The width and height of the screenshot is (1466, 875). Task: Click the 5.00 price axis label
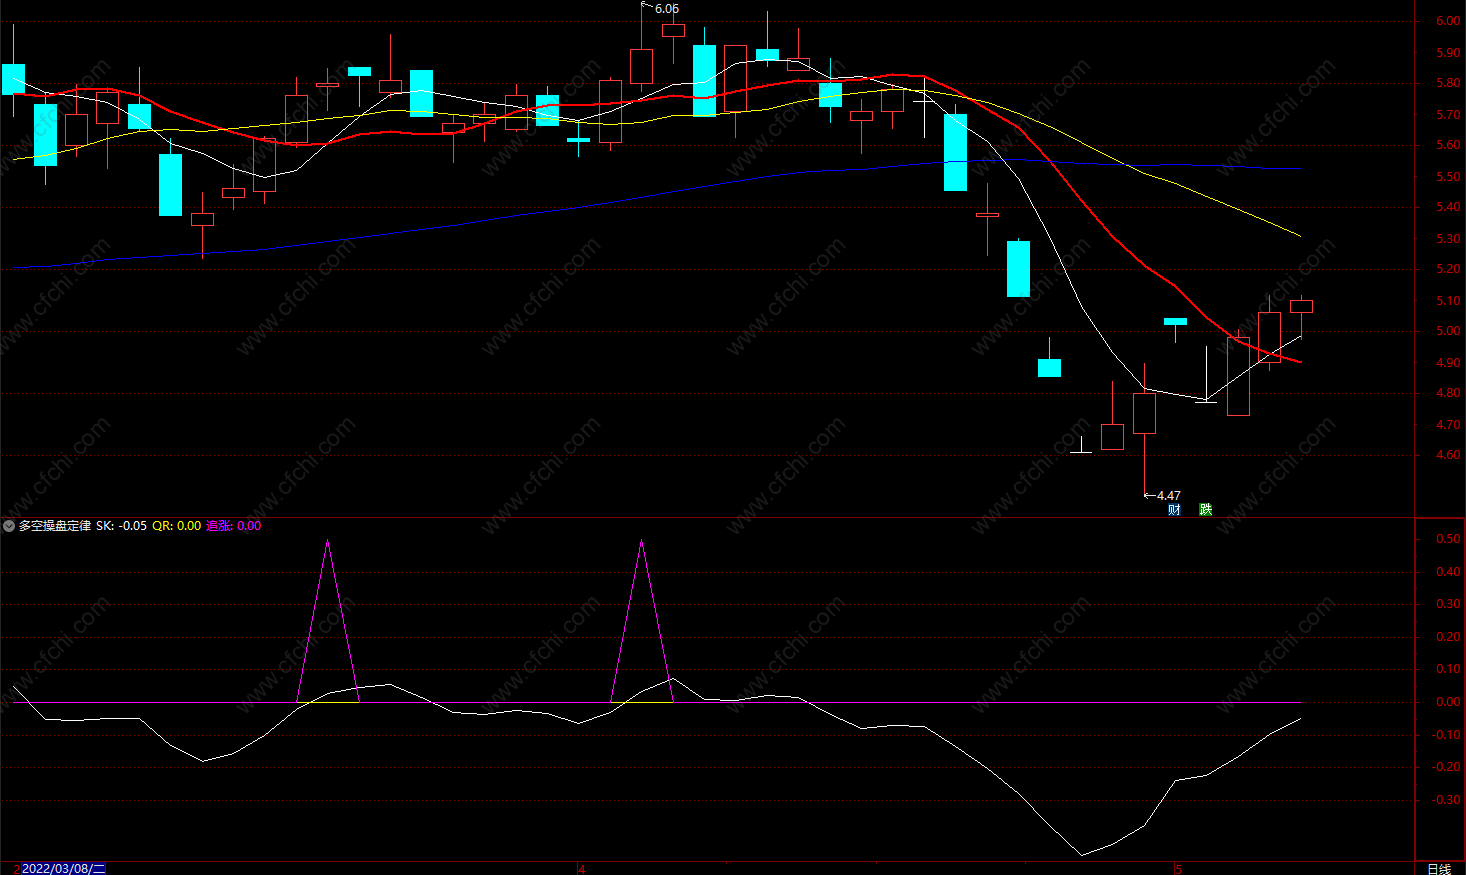[1447, 331]
